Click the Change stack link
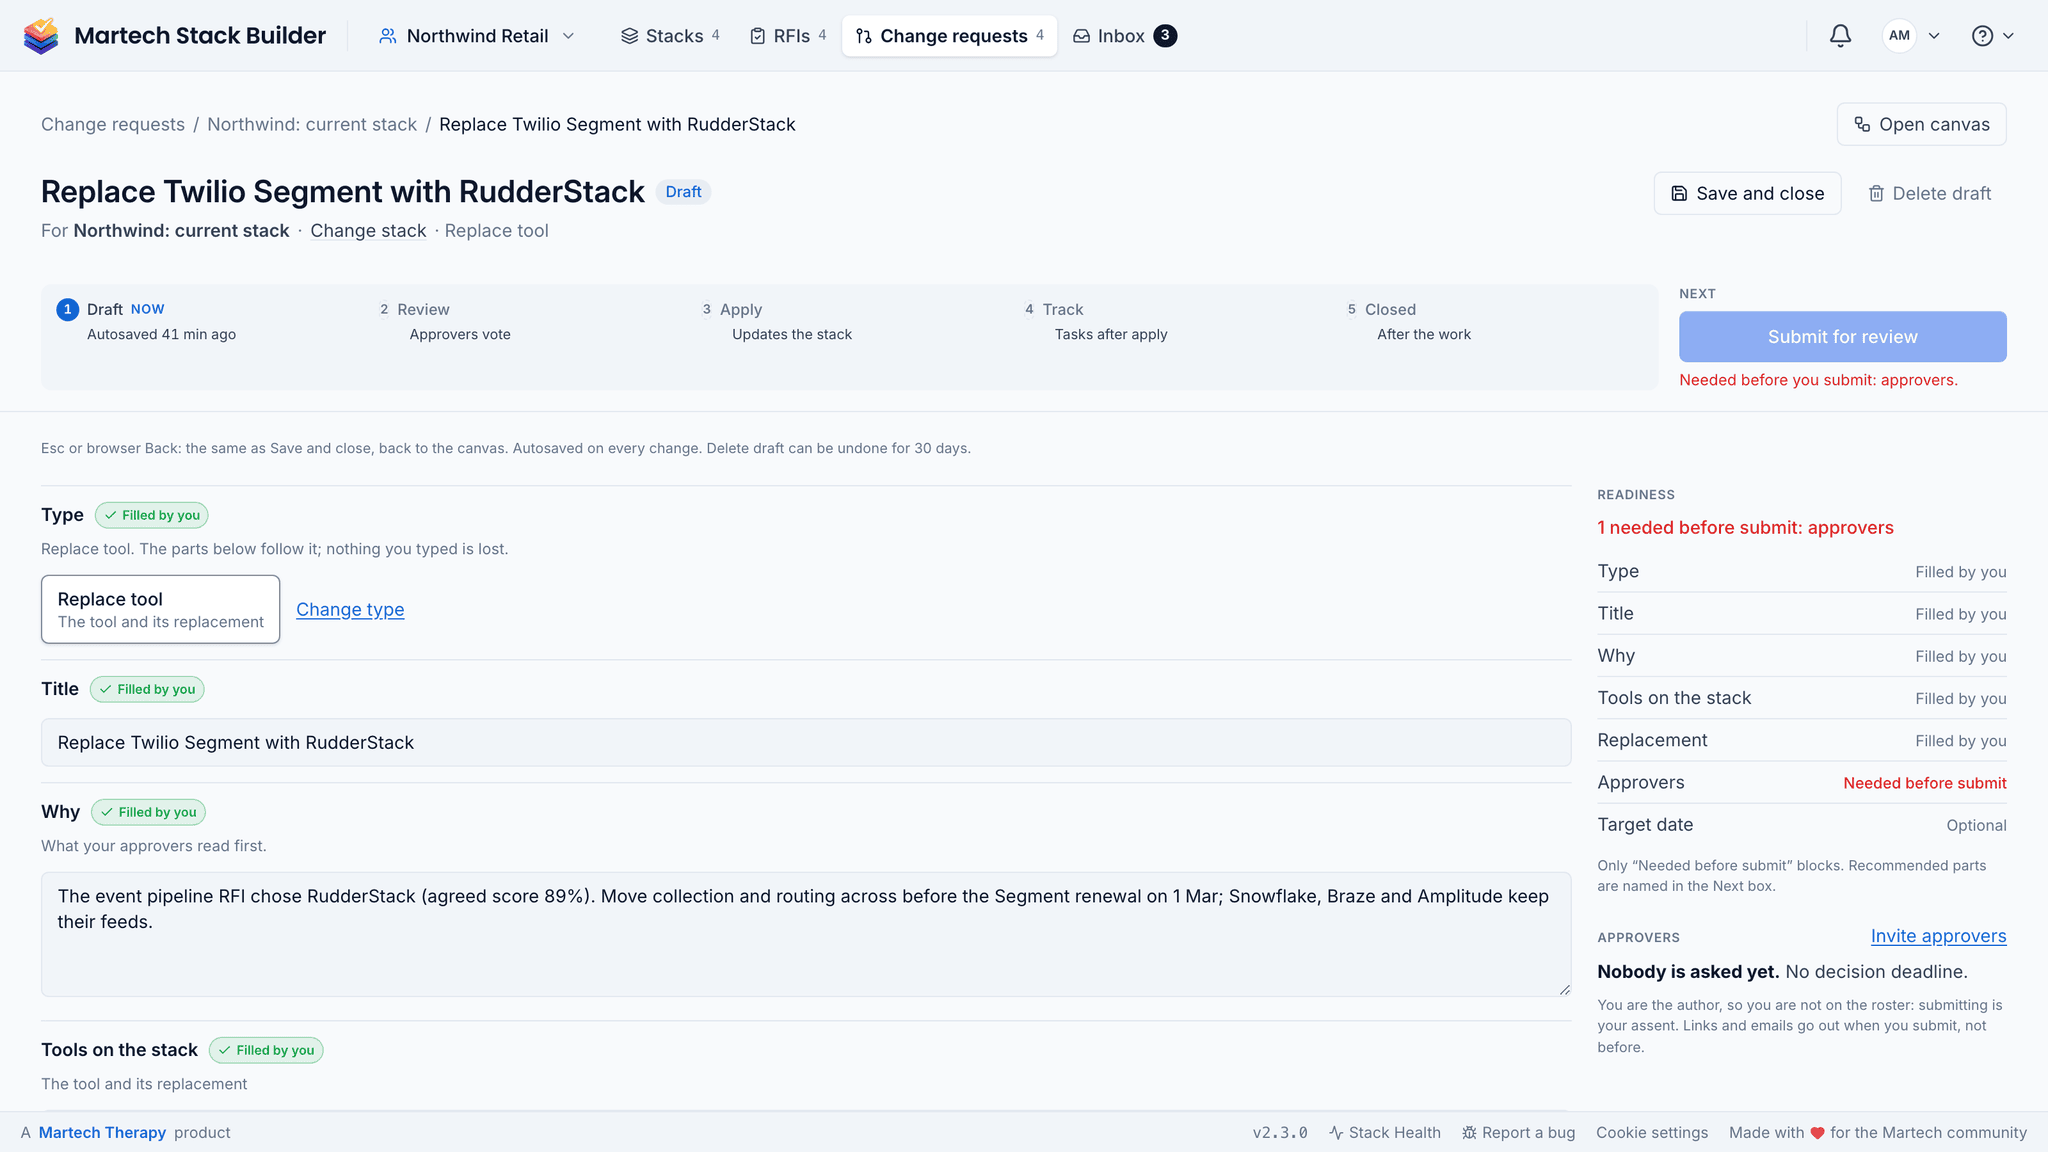 [x=368, y=231]
